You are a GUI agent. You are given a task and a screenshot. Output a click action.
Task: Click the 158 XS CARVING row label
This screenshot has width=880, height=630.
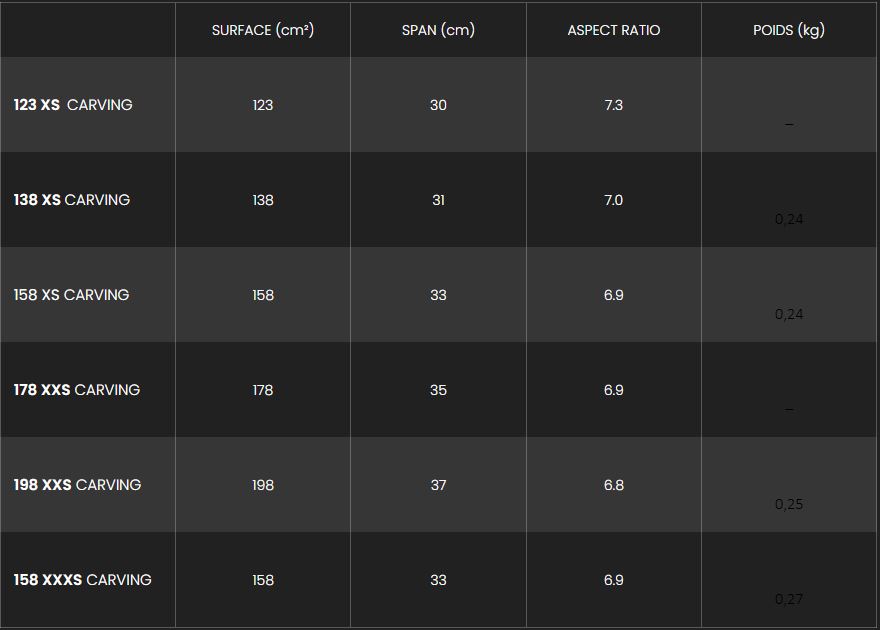(x=71, y=295)
